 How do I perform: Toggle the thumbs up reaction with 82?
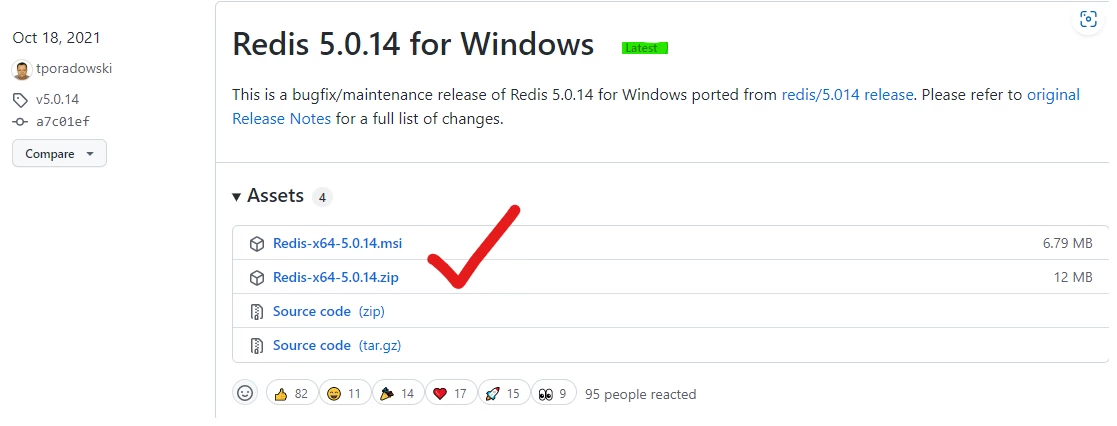[291, 393]
